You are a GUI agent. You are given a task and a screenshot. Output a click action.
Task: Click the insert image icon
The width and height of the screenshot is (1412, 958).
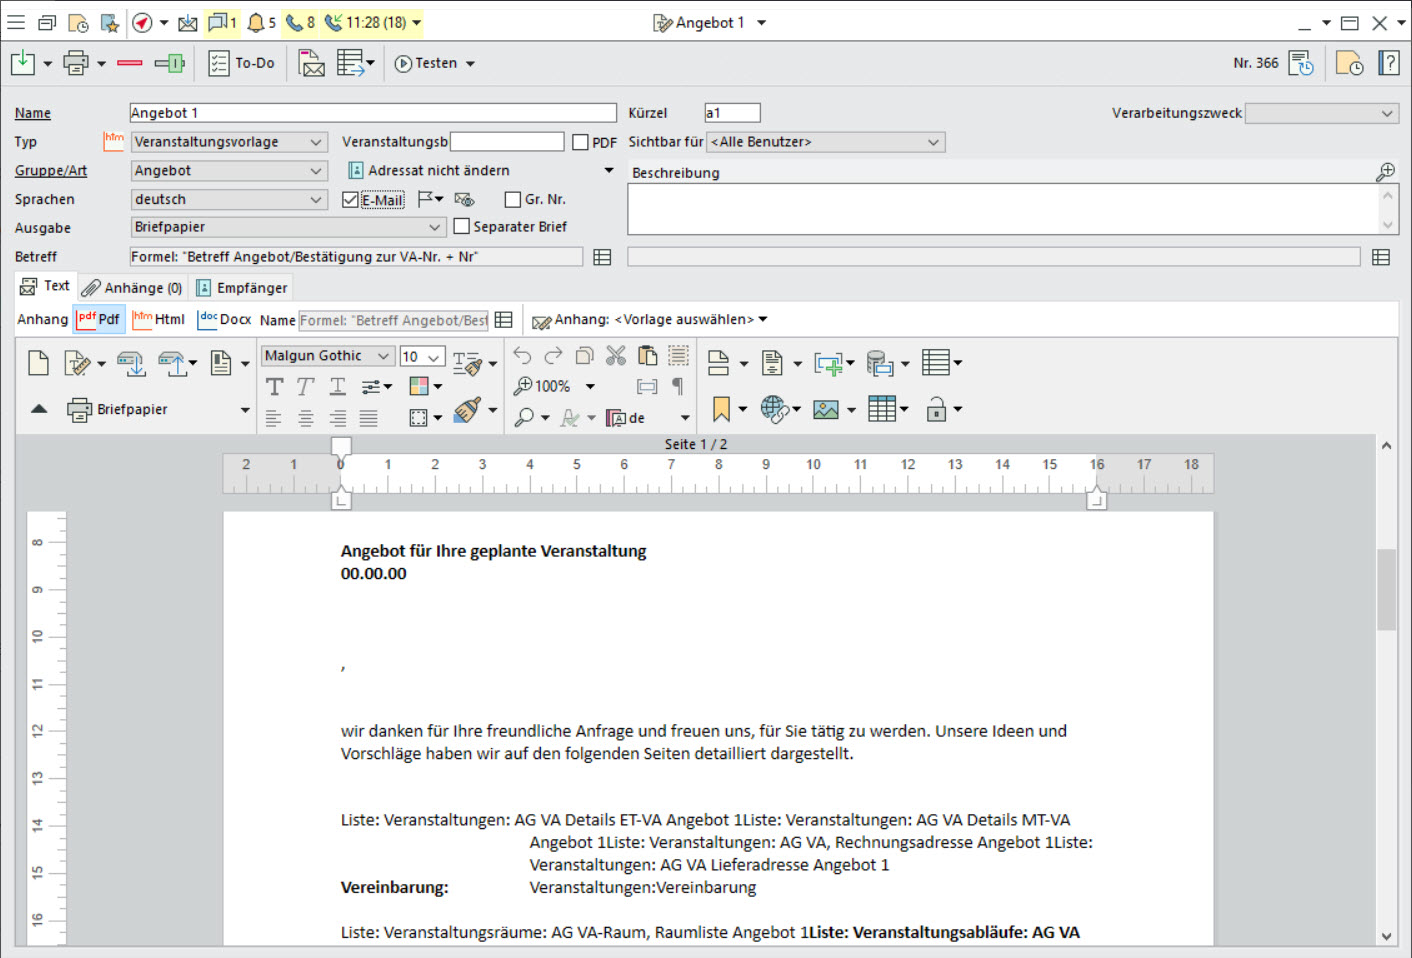pyautogui.click(x=826, y=409)
